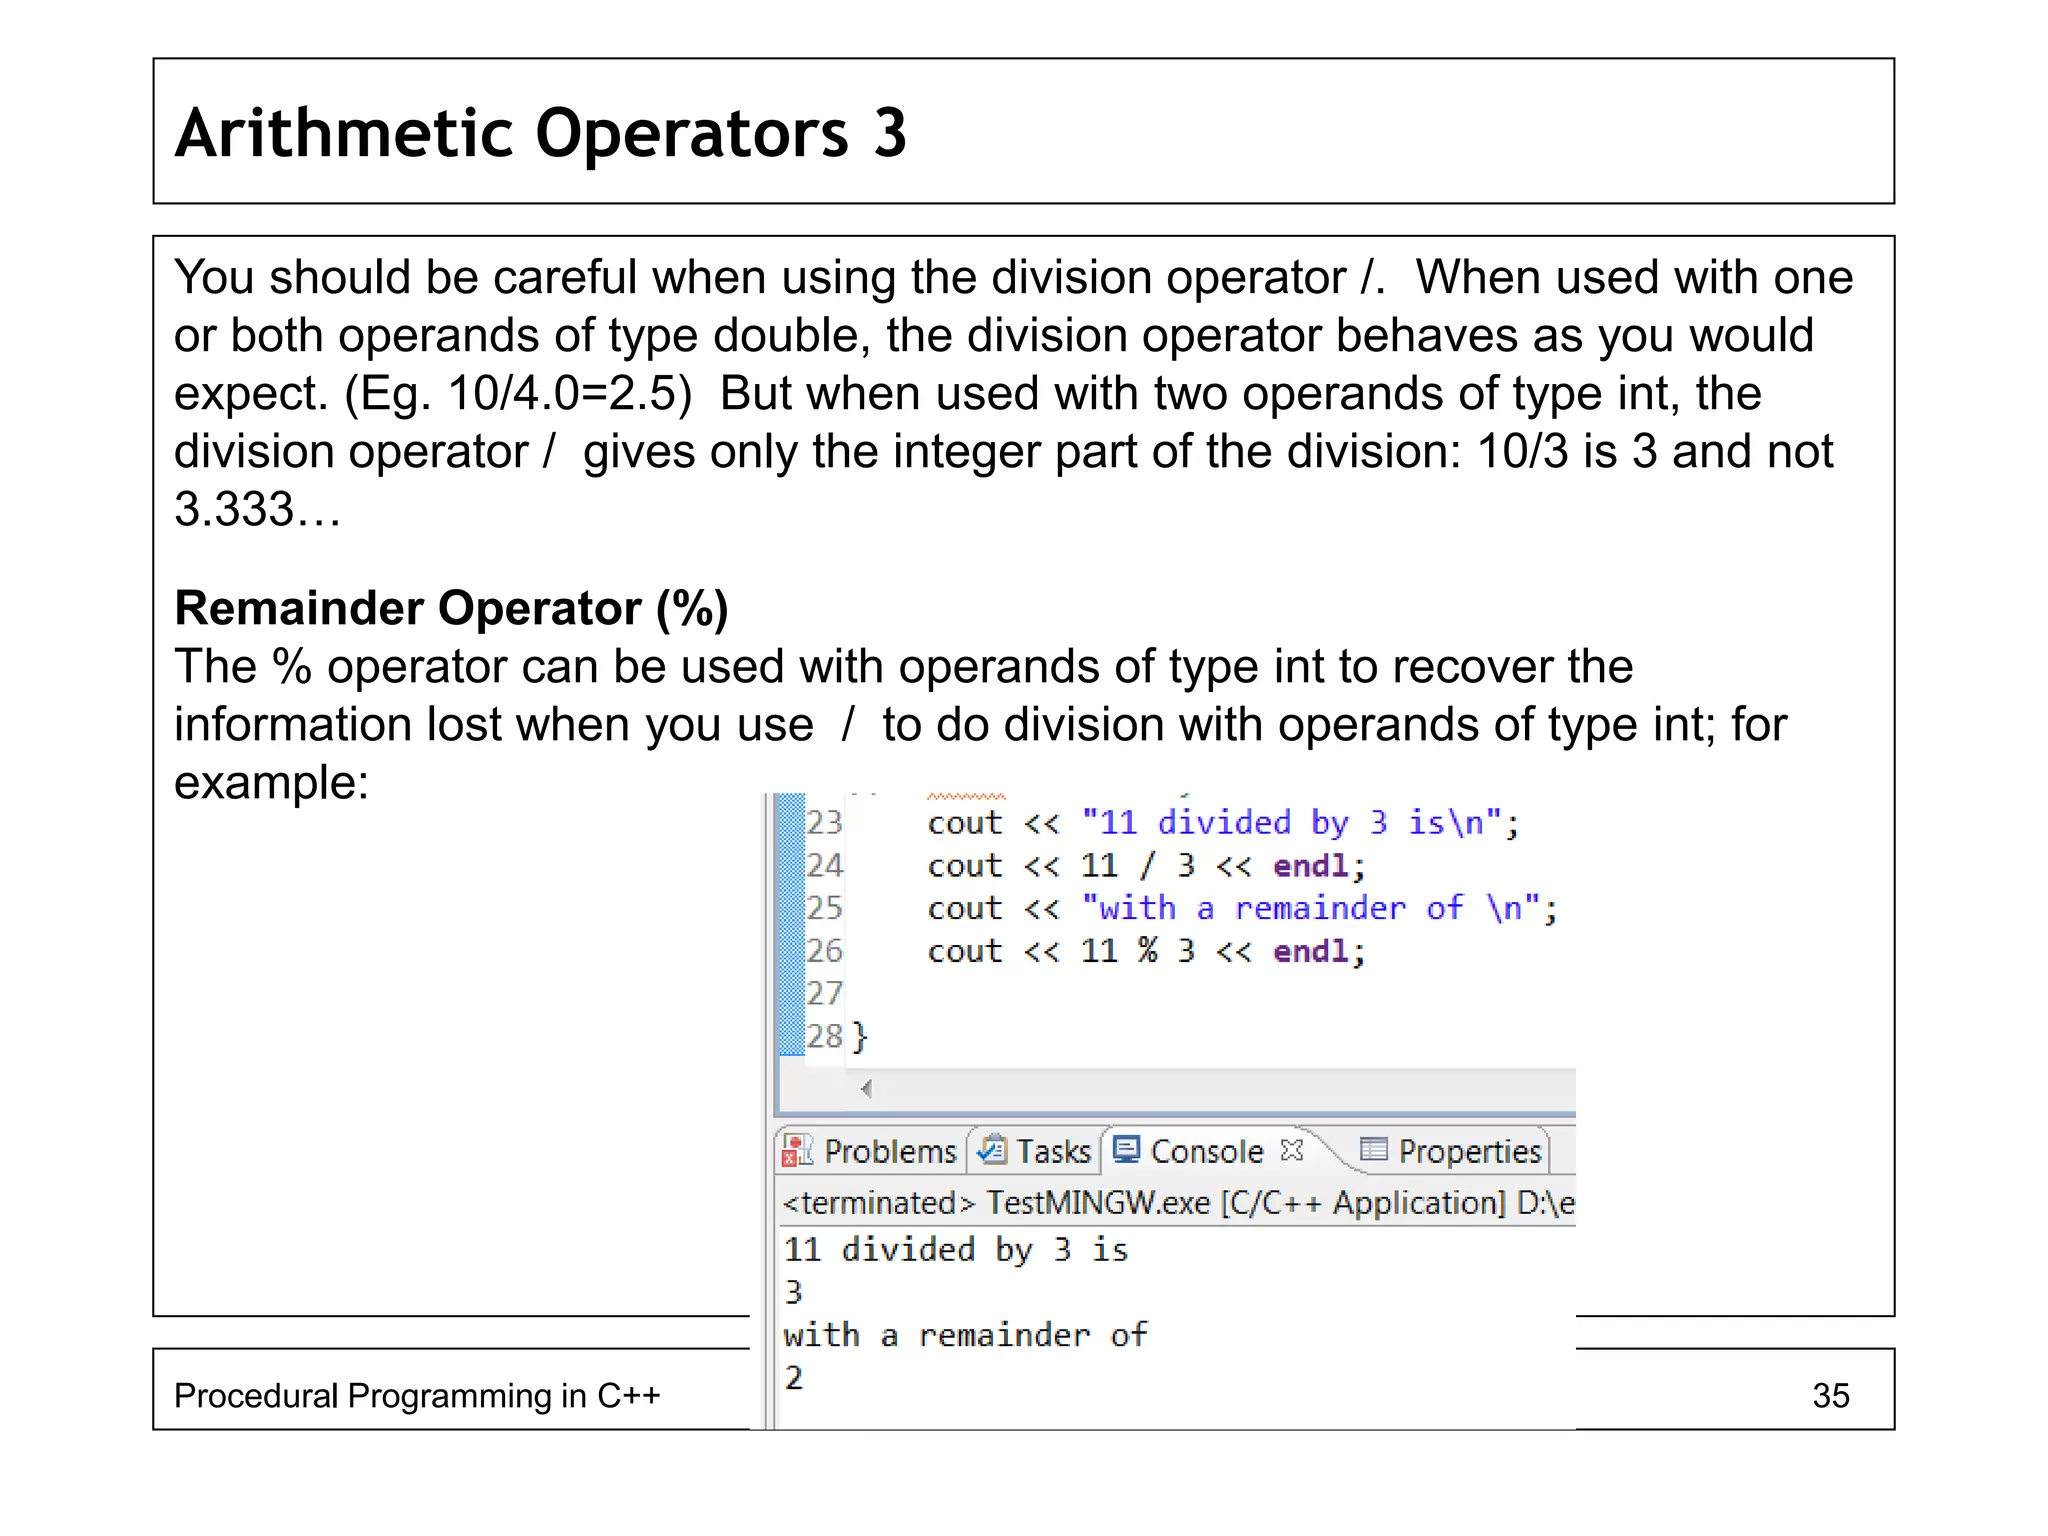This screenshot has width=2048, height=1536.
Task: Click the Properties table icon
Action: [1374, 1150]
